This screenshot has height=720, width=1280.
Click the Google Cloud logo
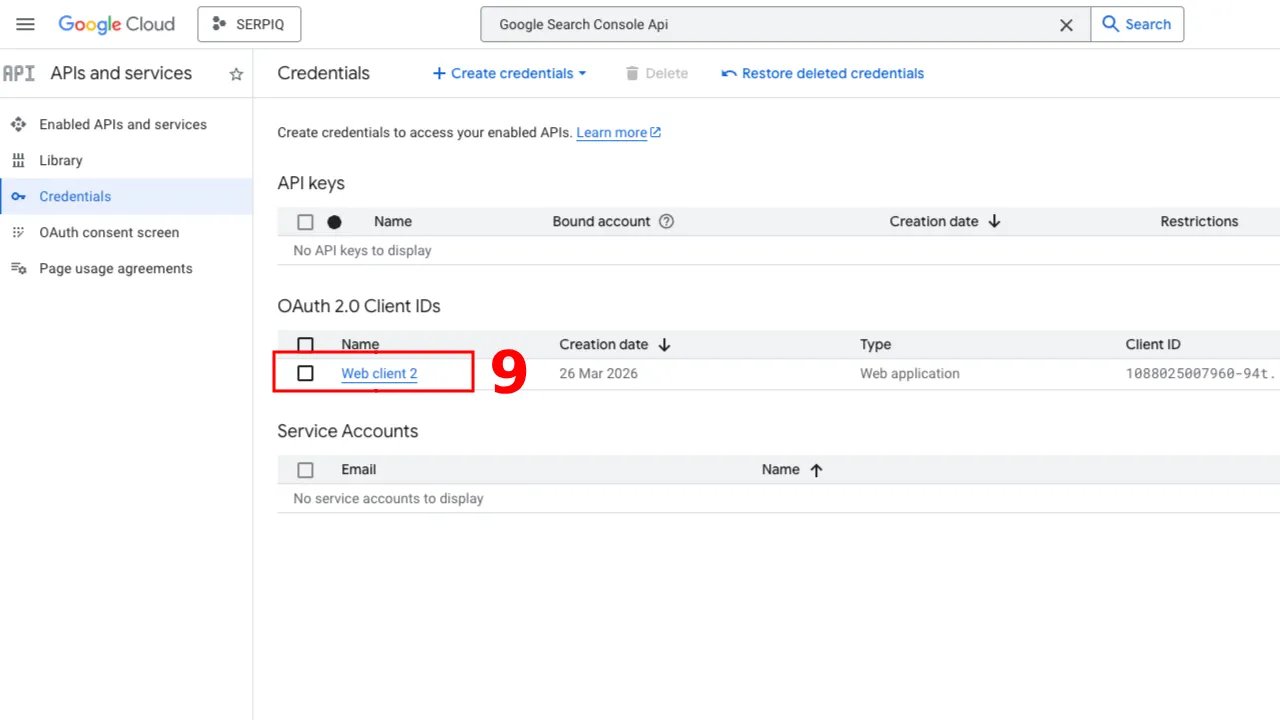coord(116,24)
